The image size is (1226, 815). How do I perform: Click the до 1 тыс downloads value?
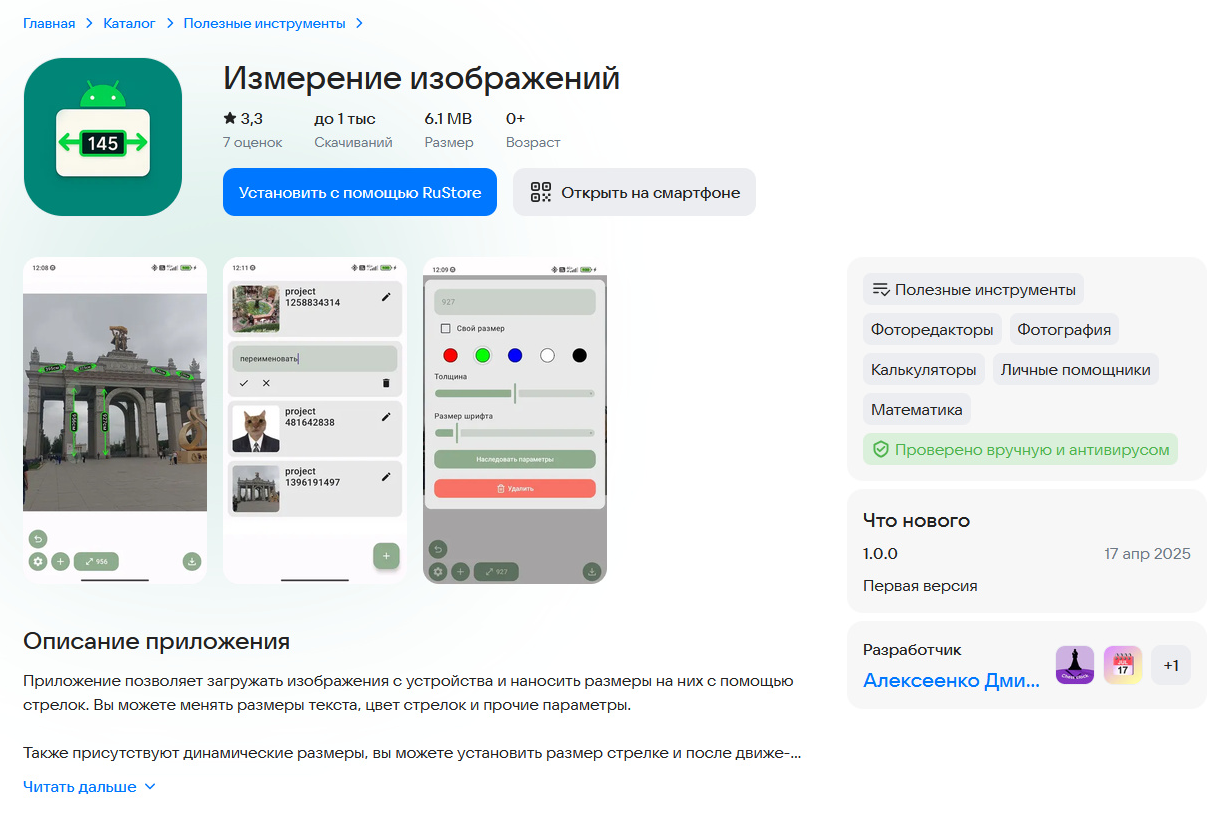click(x=345, y=118)
